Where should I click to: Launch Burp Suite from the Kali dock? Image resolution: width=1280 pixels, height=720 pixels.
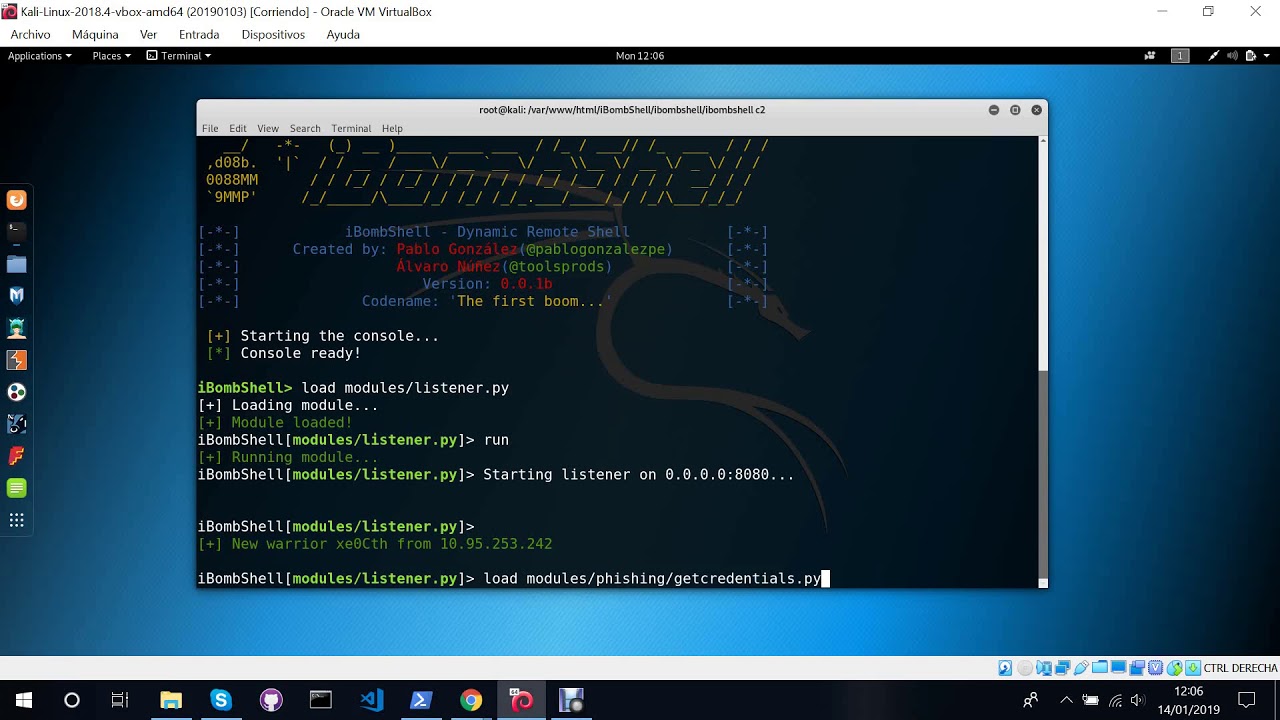pos(16,360)
